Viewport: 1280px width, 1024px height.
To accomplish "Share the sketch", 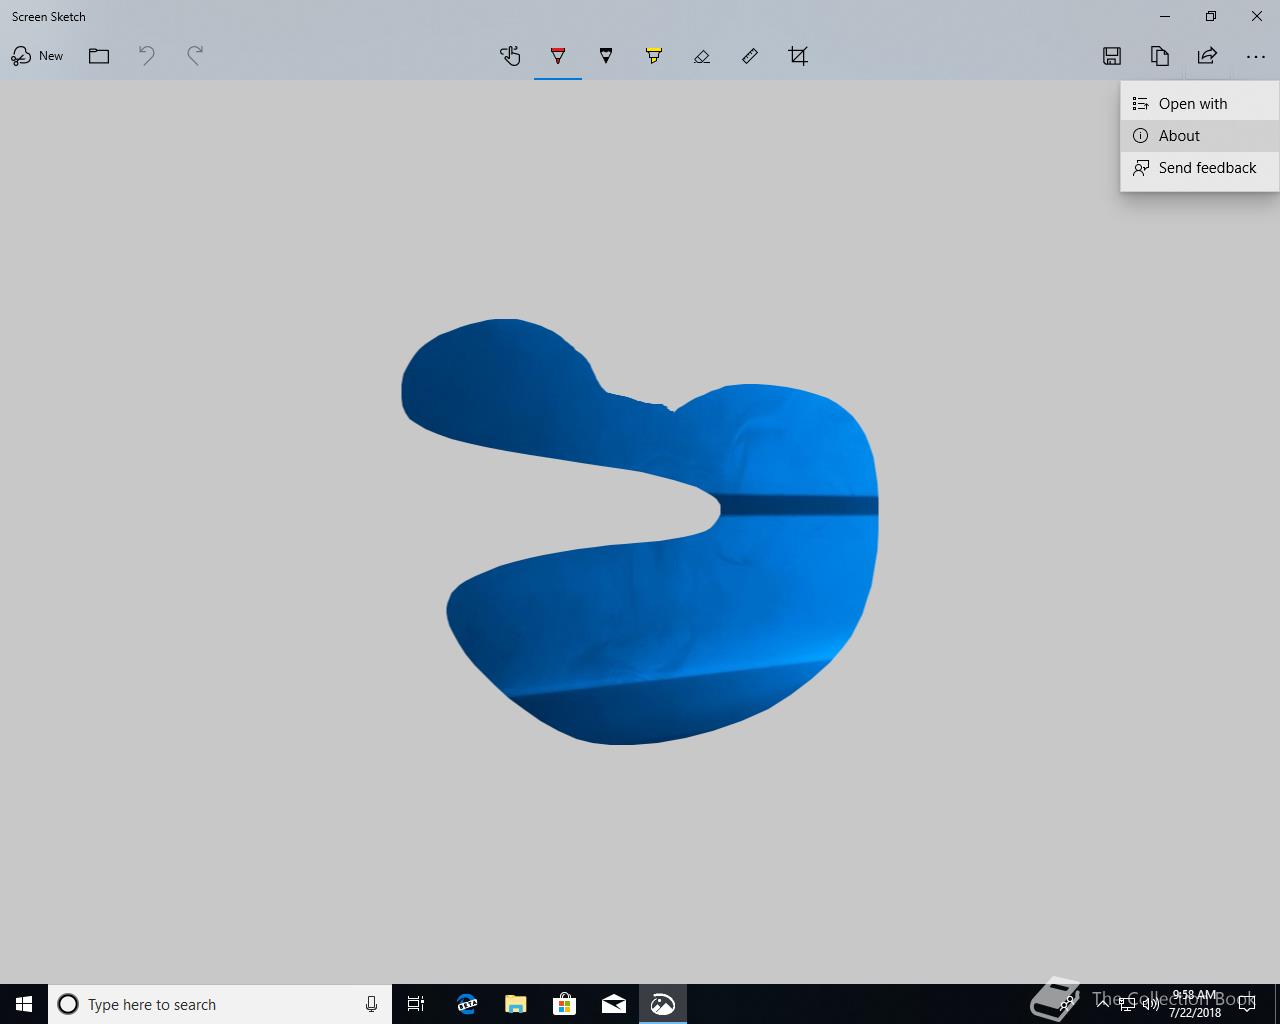I will point(1208,56).
